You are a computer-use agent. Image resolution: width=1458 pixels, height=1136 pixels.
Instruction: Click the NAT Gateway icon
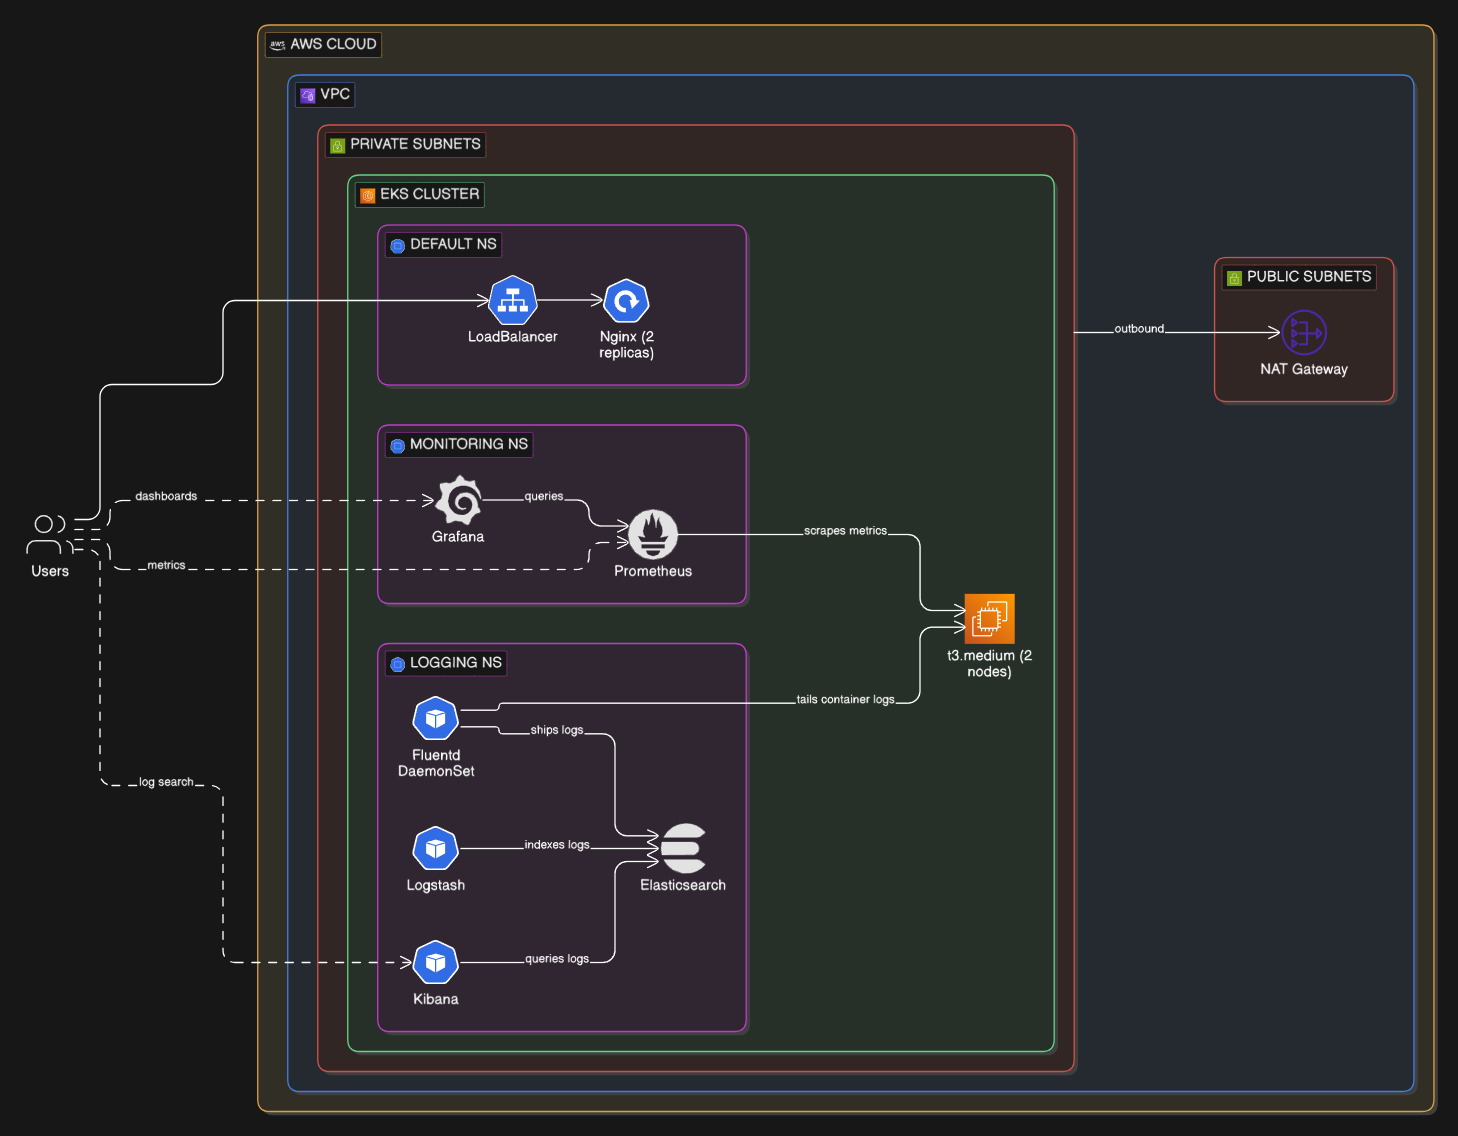(x=1304, y=332)
